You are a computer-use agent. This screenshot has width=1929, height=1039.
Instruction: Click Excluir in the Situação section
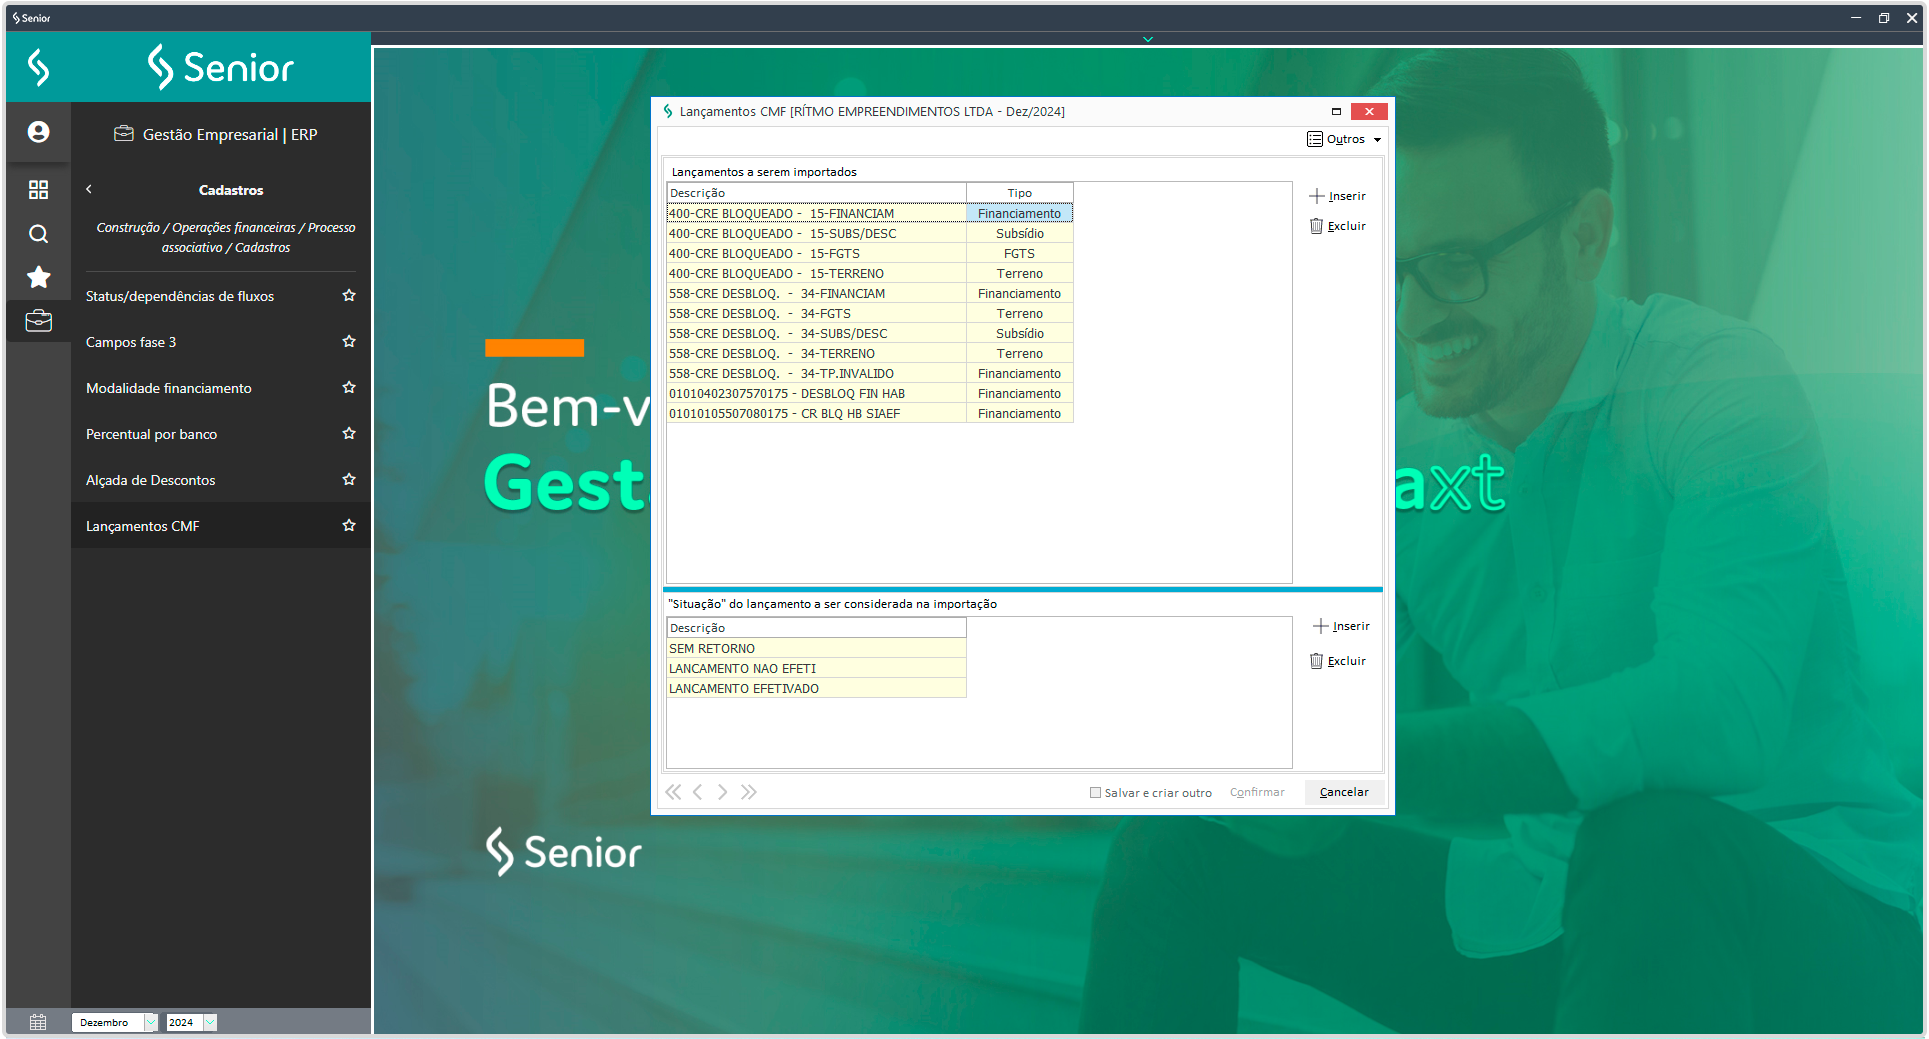tap(1338, 661)
